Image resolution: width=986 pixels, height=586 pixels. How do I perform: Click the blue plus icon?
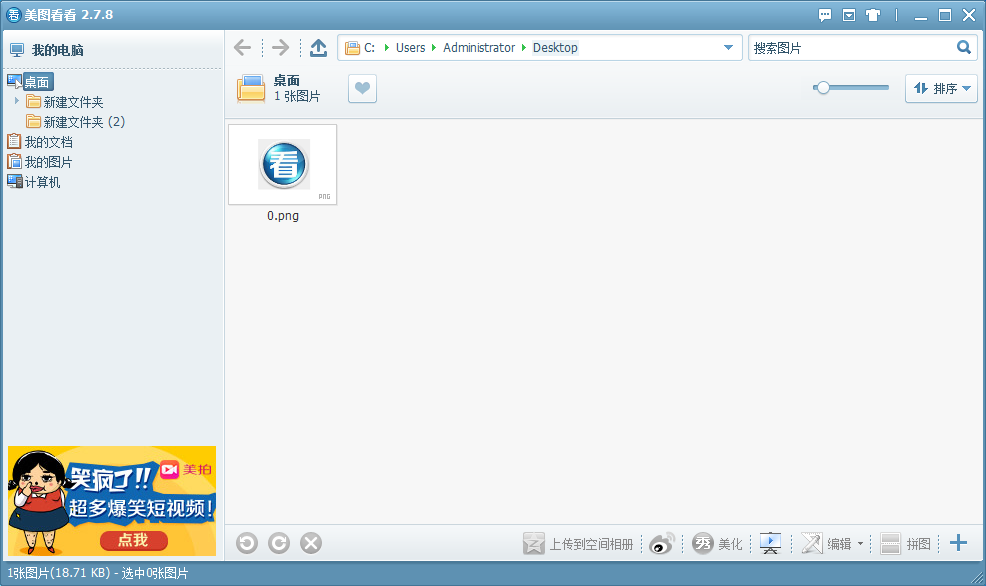[x=958, y=543]
